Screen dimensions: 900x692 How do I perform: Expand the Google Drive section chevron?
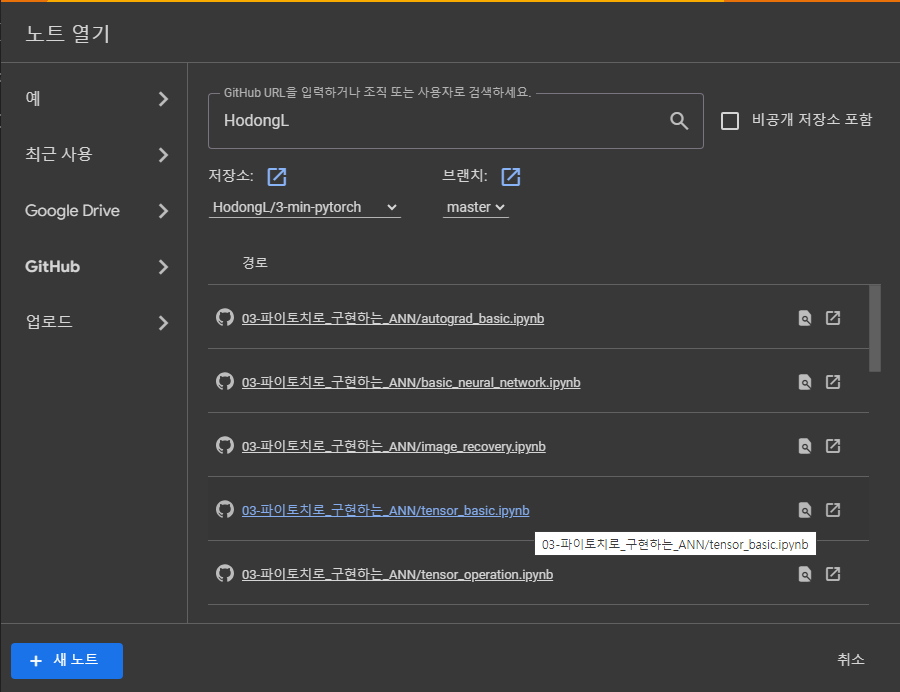(164, 211)
